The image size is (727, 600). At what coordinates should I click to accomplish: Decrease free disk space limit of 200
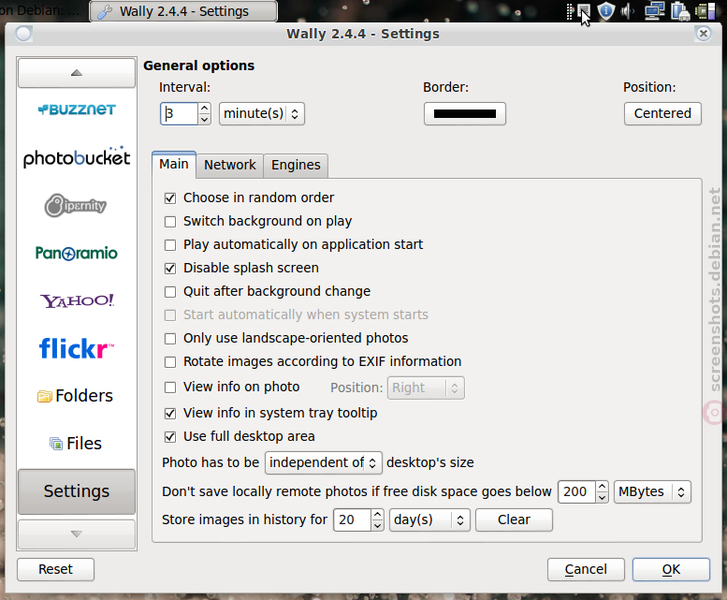(x=601, y=498)
